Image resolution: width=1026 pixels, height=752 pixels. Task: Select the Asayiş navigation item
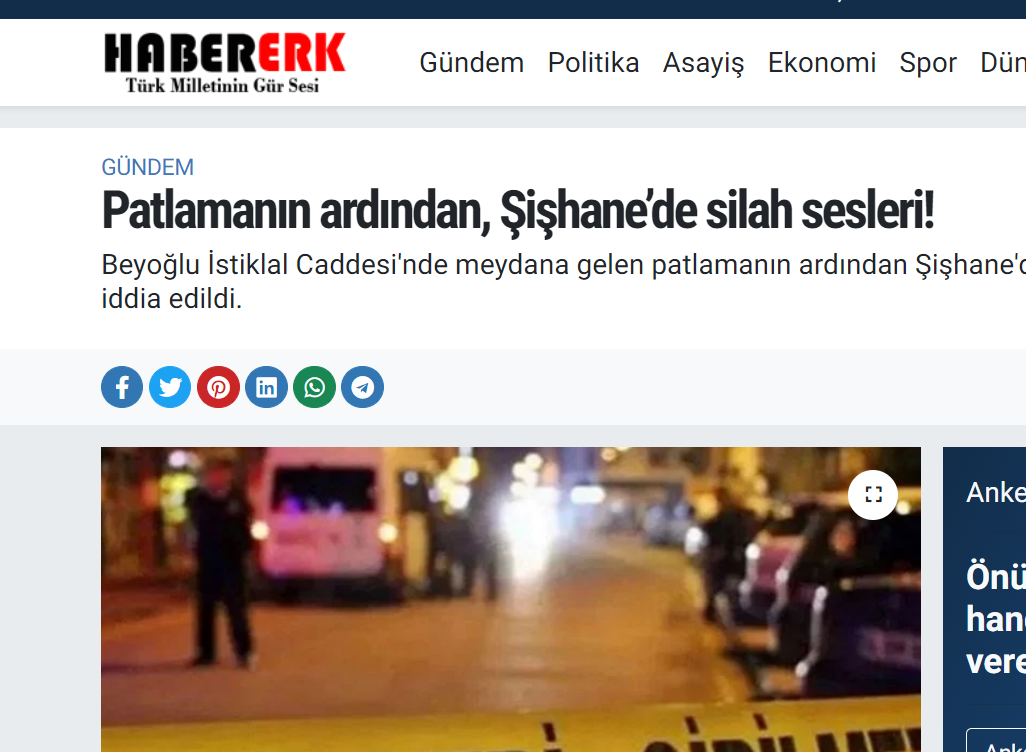(703, 63)
